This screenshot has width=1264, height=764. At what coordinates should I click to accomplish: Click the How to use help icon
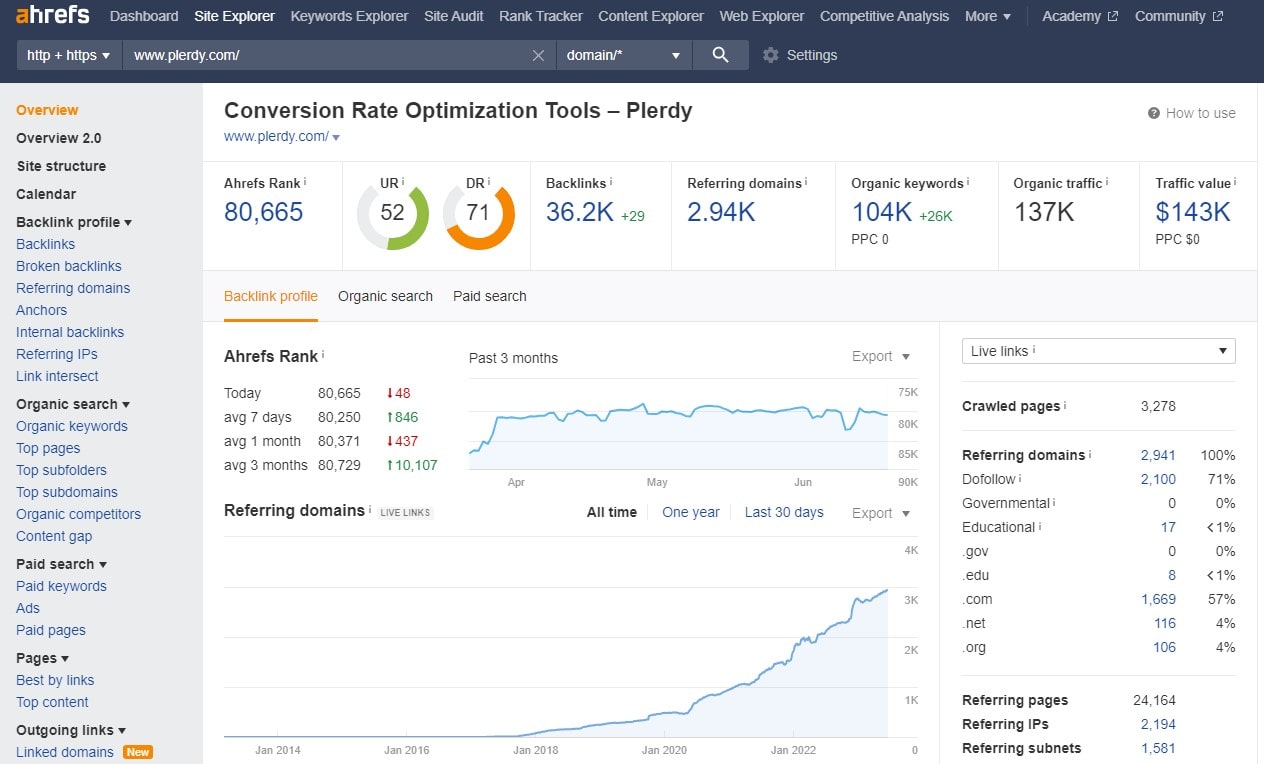(1154, 113)
